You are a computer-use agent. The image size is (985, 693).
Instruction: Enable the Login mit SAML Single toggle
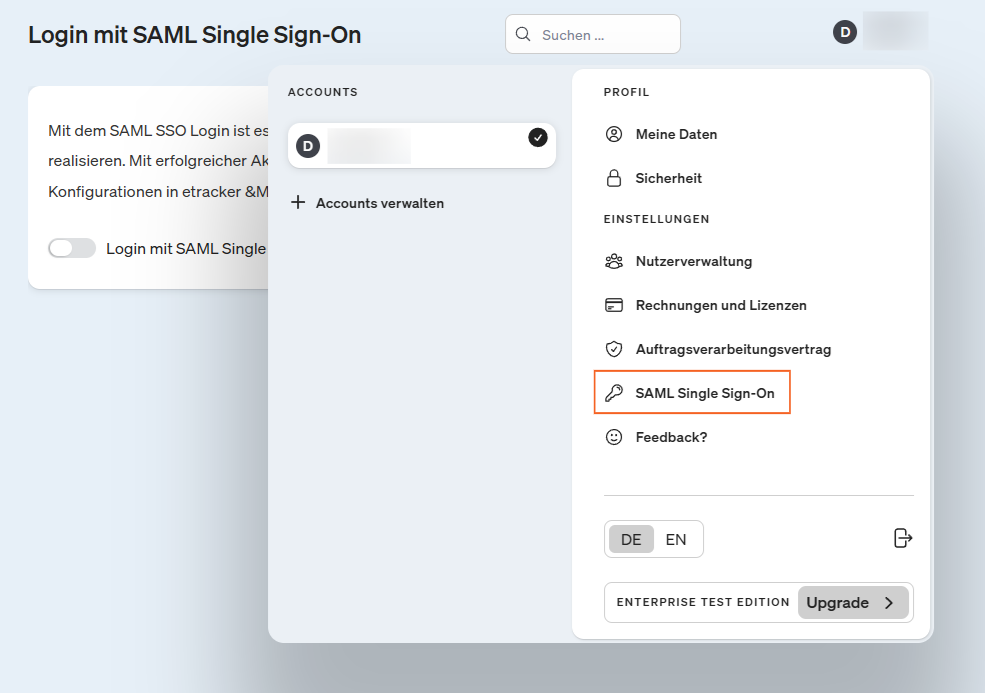72,248
